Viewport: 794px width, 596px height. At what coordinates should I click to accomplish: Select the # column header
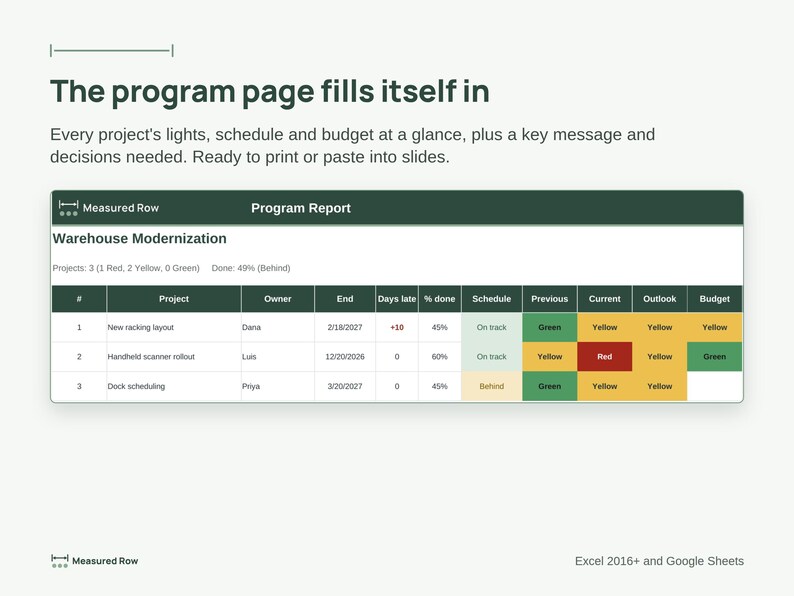(x=79, y=299)
